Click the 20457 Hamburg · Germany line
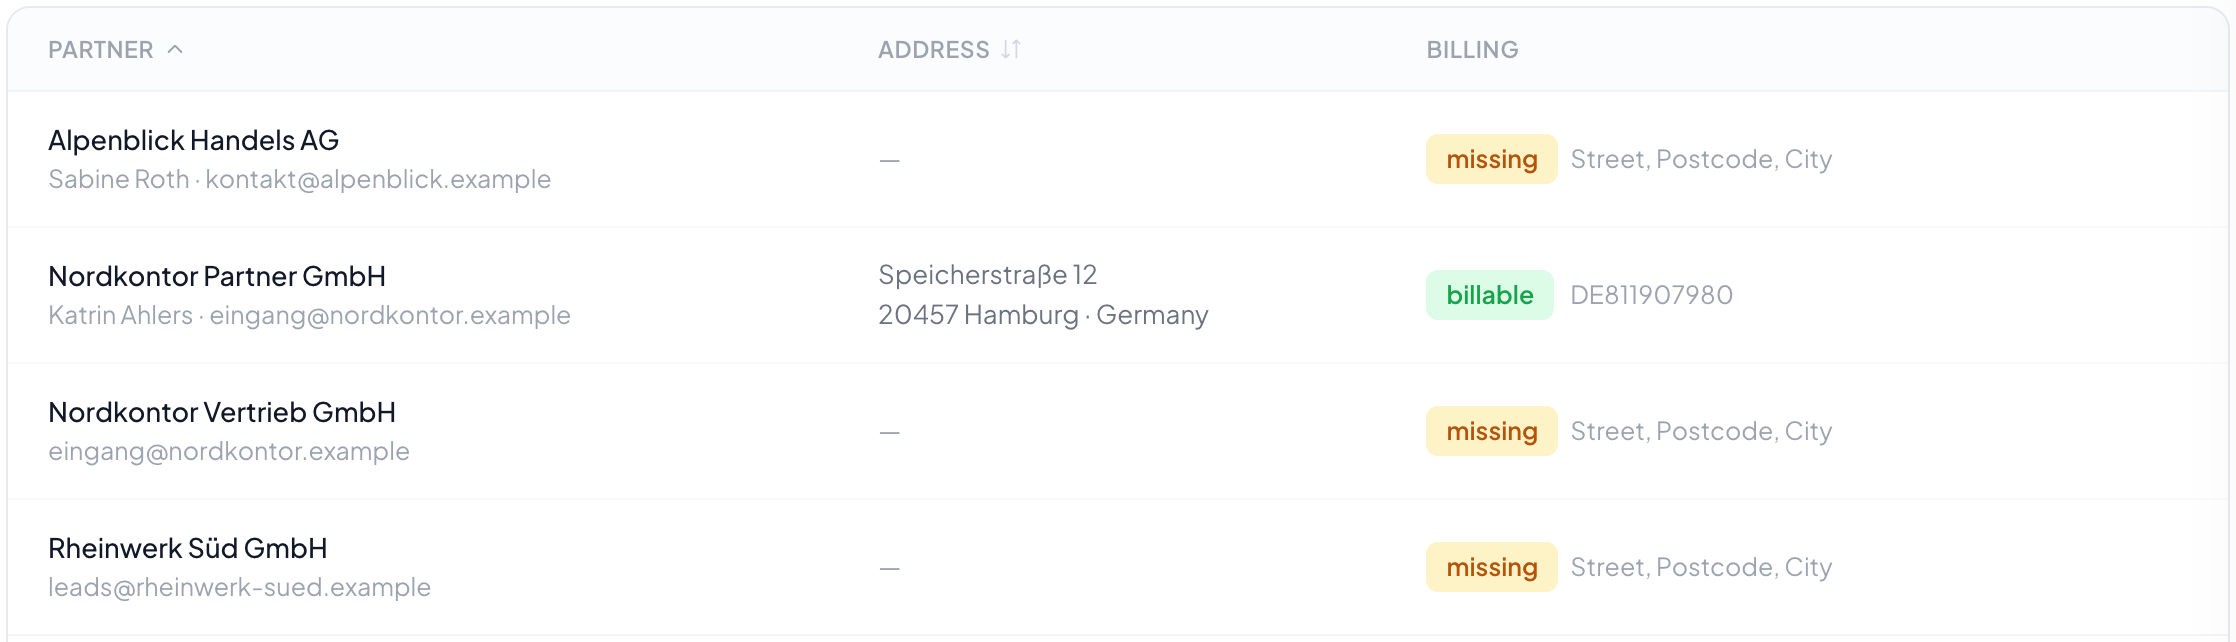Screen dimensions: 2236x642 (1043, 315)
